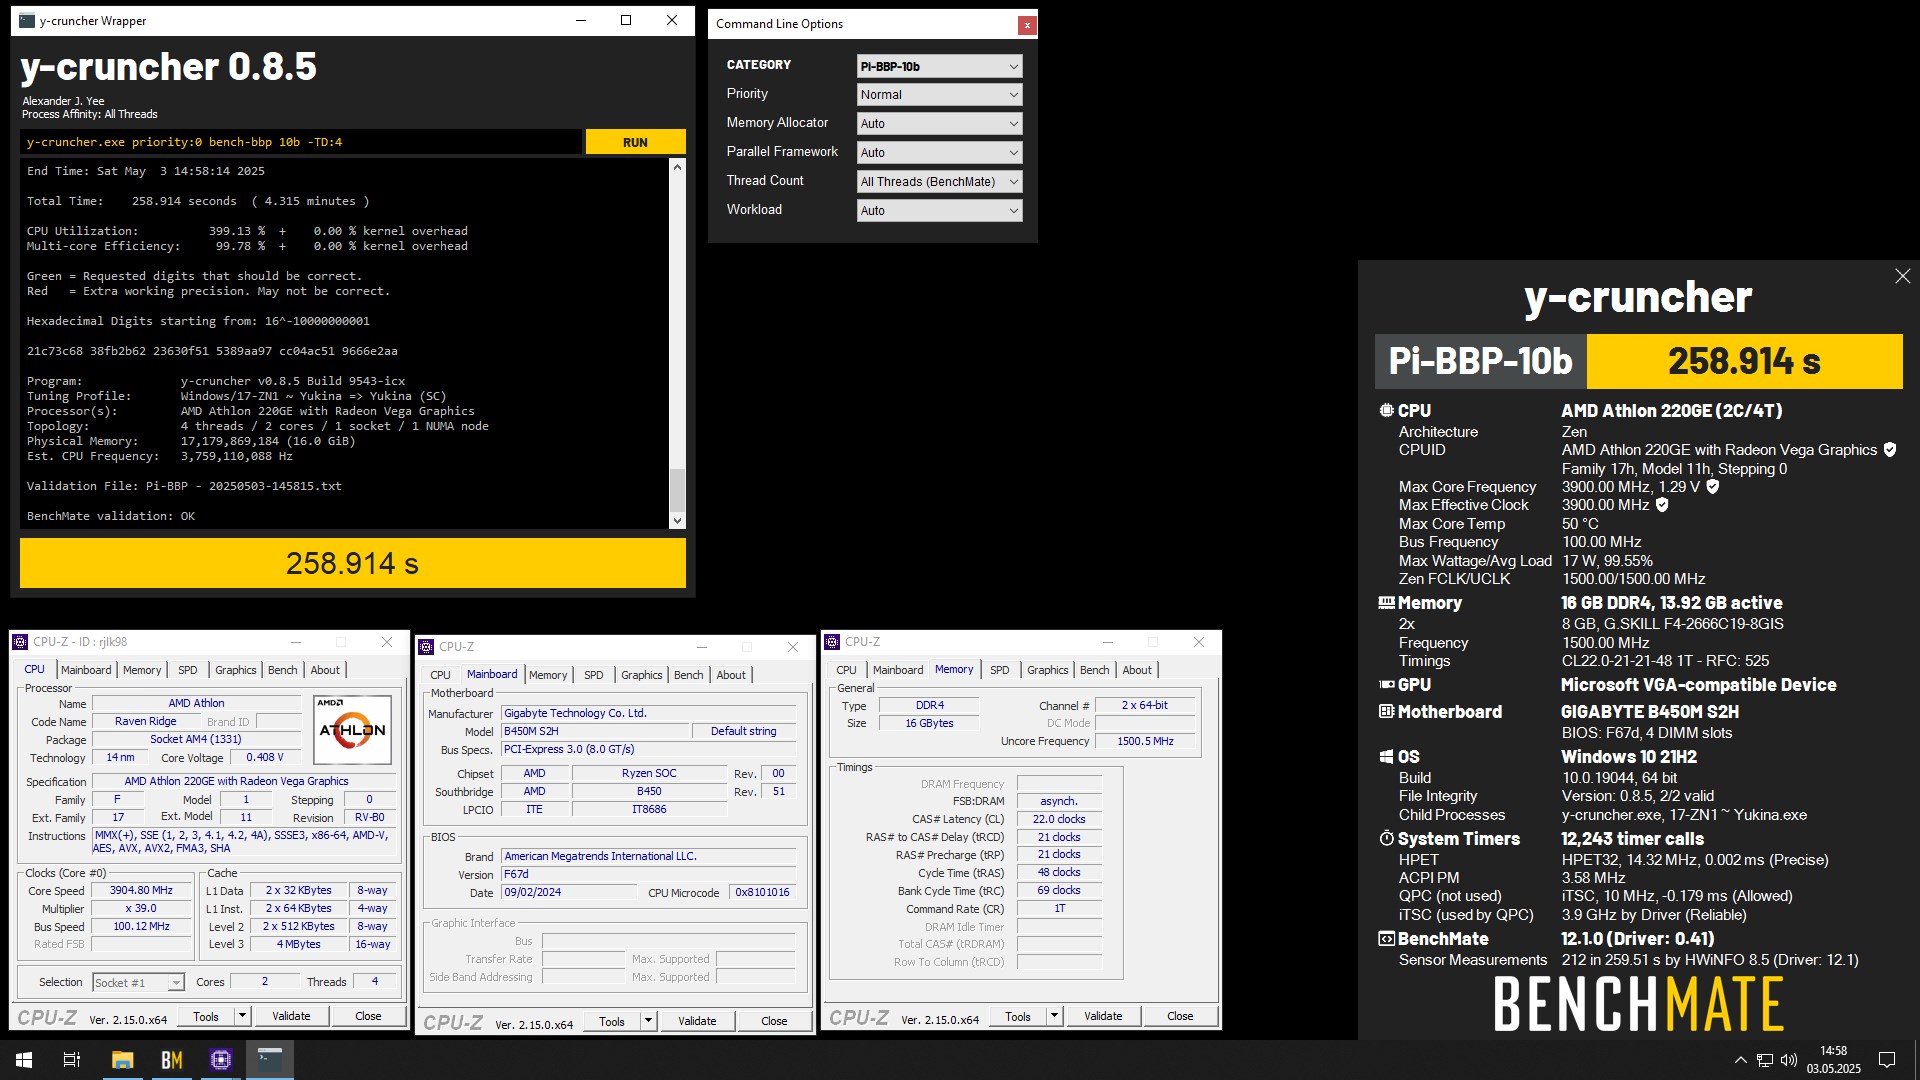The width and height of the screenshot is (1920, 1080).
Task: Click the y-cruncher command line field
Action: point(301,142)
